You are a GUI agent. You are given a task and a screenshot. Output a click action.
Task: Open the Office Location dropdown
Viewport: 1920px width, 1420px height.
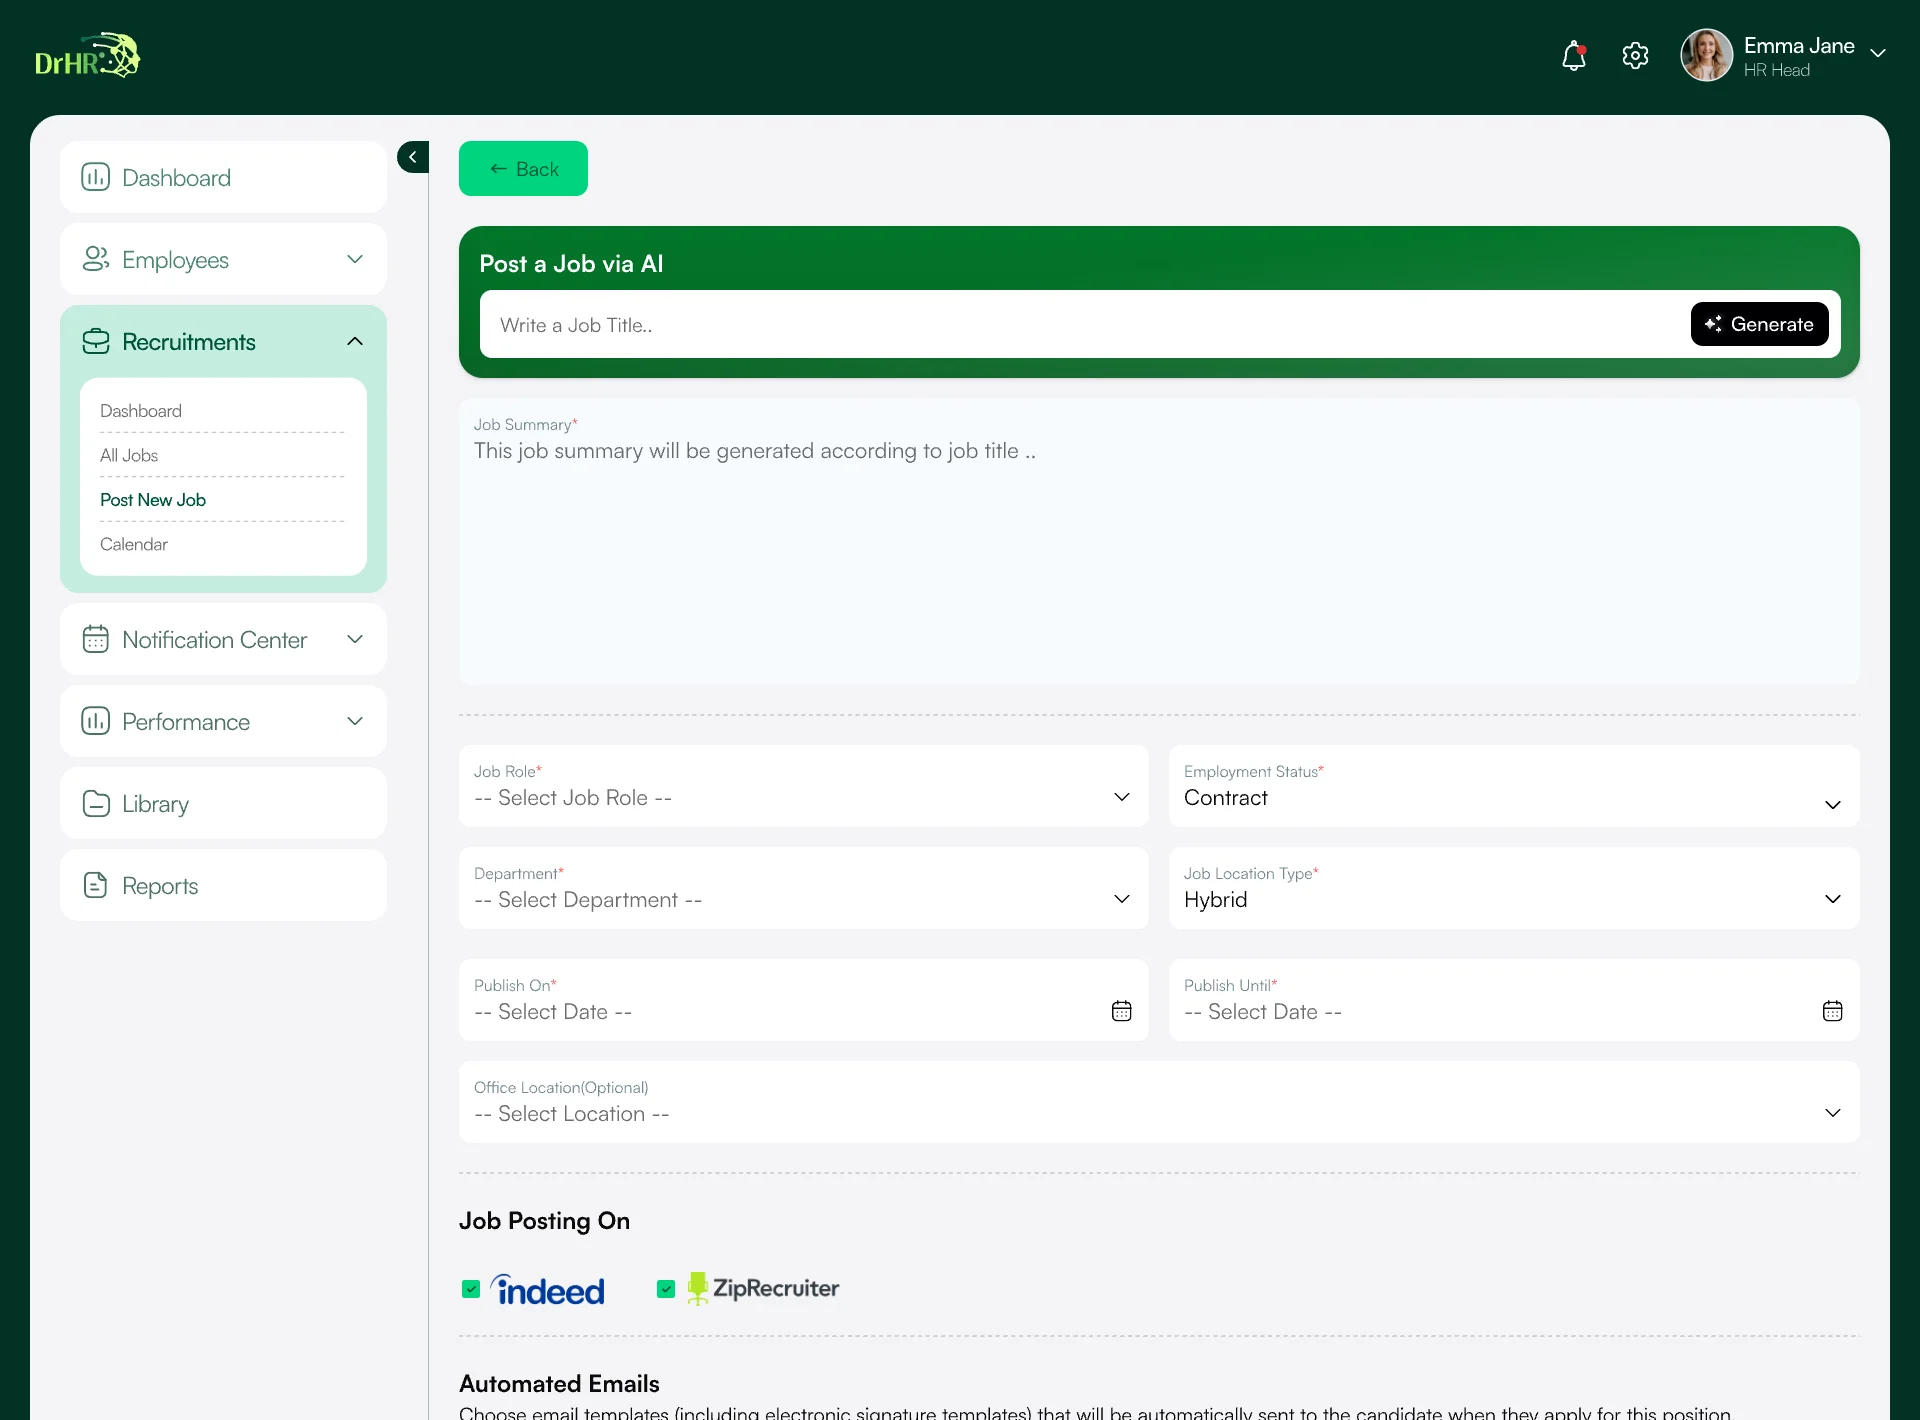coord(1159,1102)
